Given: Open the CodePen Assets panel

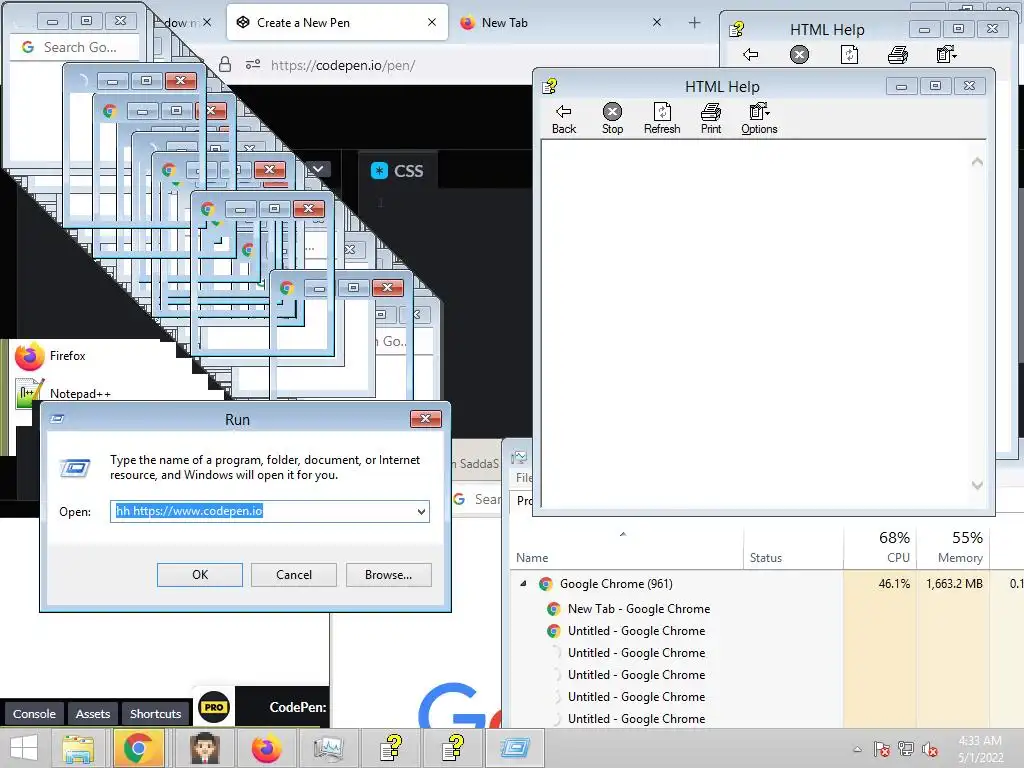Looking at the screenshot, I should tap(93, 714).
